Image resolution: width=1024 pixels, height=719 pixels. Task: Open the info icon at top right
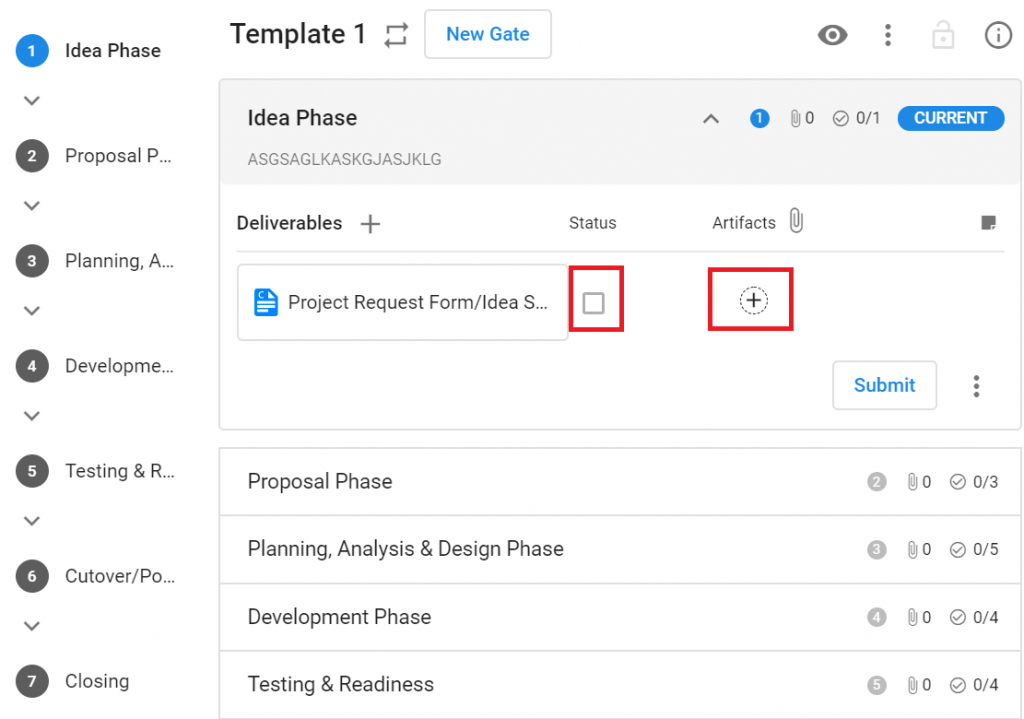[x=997, y=34]
